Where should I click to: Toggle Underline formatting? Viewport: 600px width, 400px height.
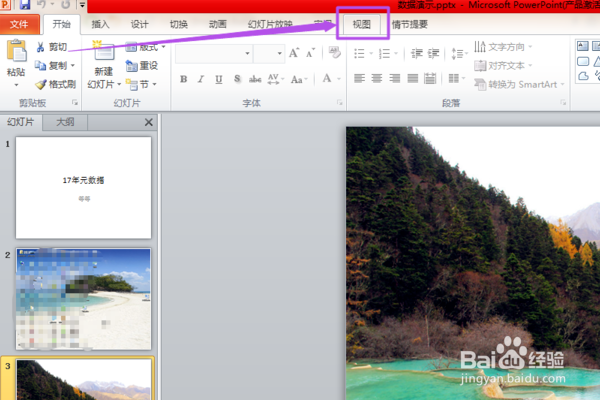219,79
